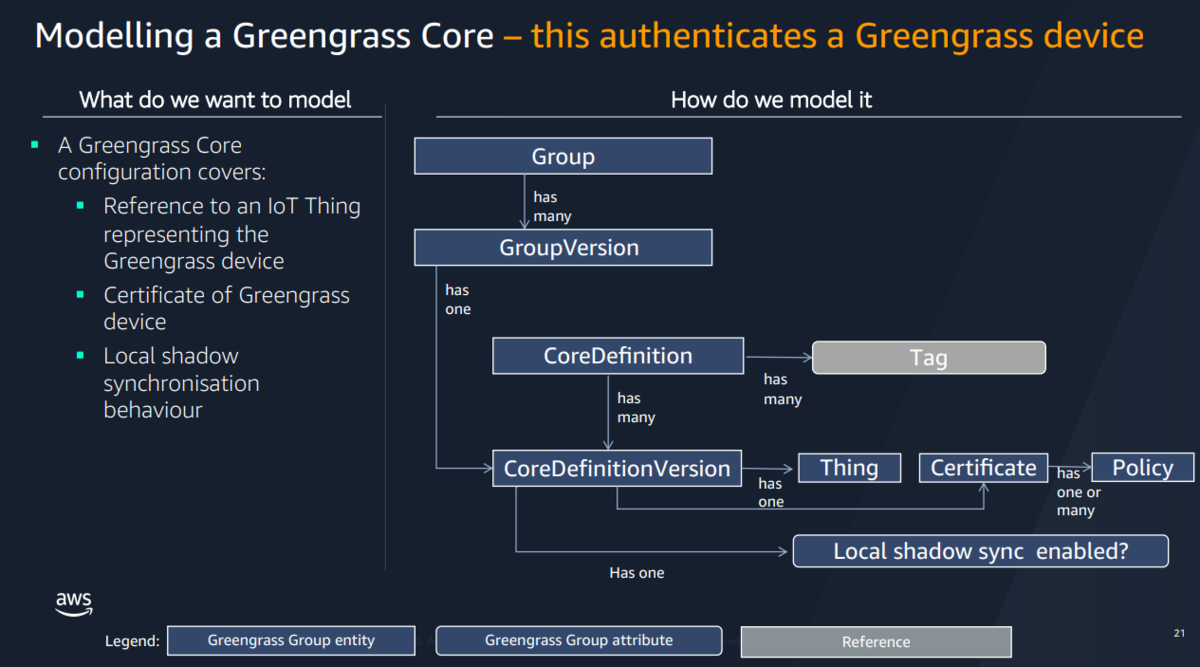This screenshot has height=667, width=1200.
Task: Click the 'Certificate of Greengrass device' bullet
Action: (227, 308)
